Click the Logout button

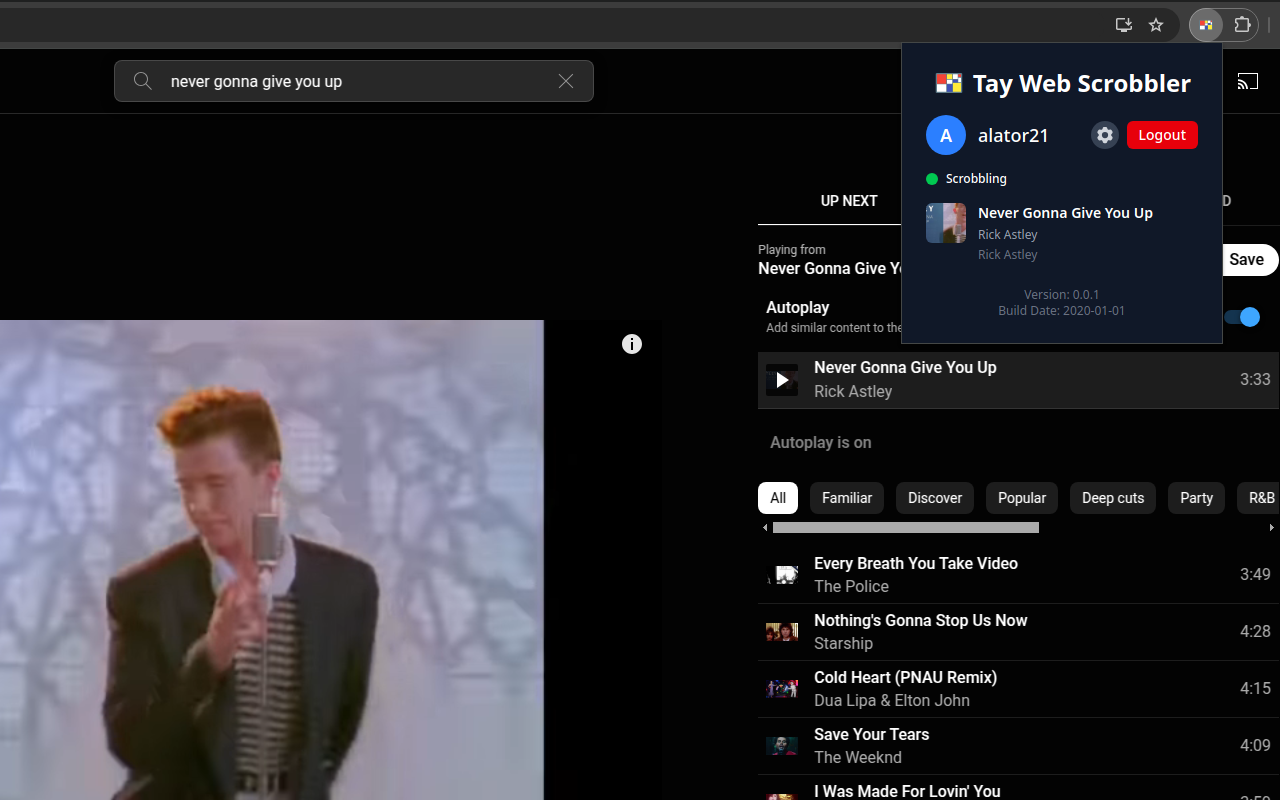pos(1162,135)
